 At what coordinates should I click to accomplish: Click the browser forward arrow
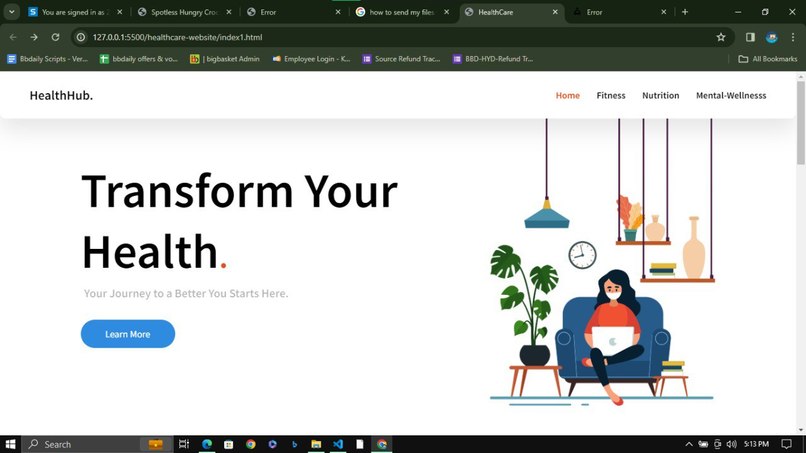[34, 37]
